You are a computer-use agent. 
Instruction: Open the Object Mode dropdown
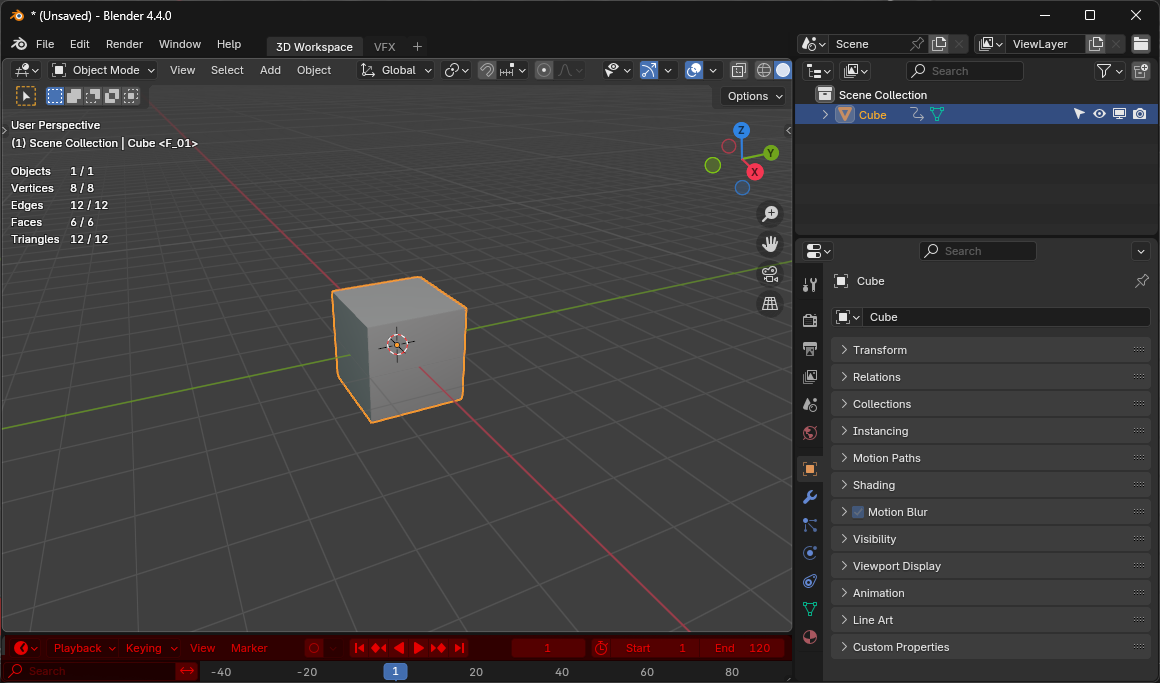point(103,70)
